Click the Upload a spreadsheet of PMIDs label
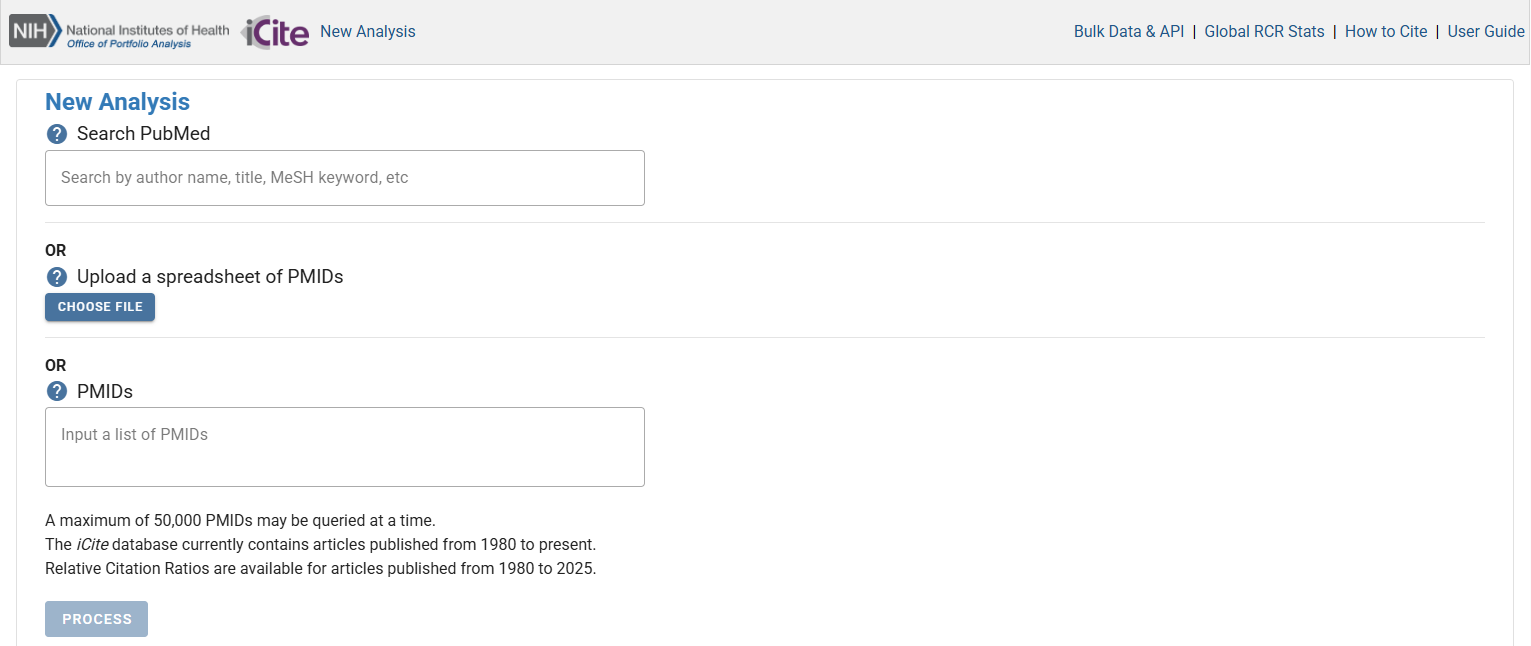Screen dimensions: 1531x646 coord(210,276)
